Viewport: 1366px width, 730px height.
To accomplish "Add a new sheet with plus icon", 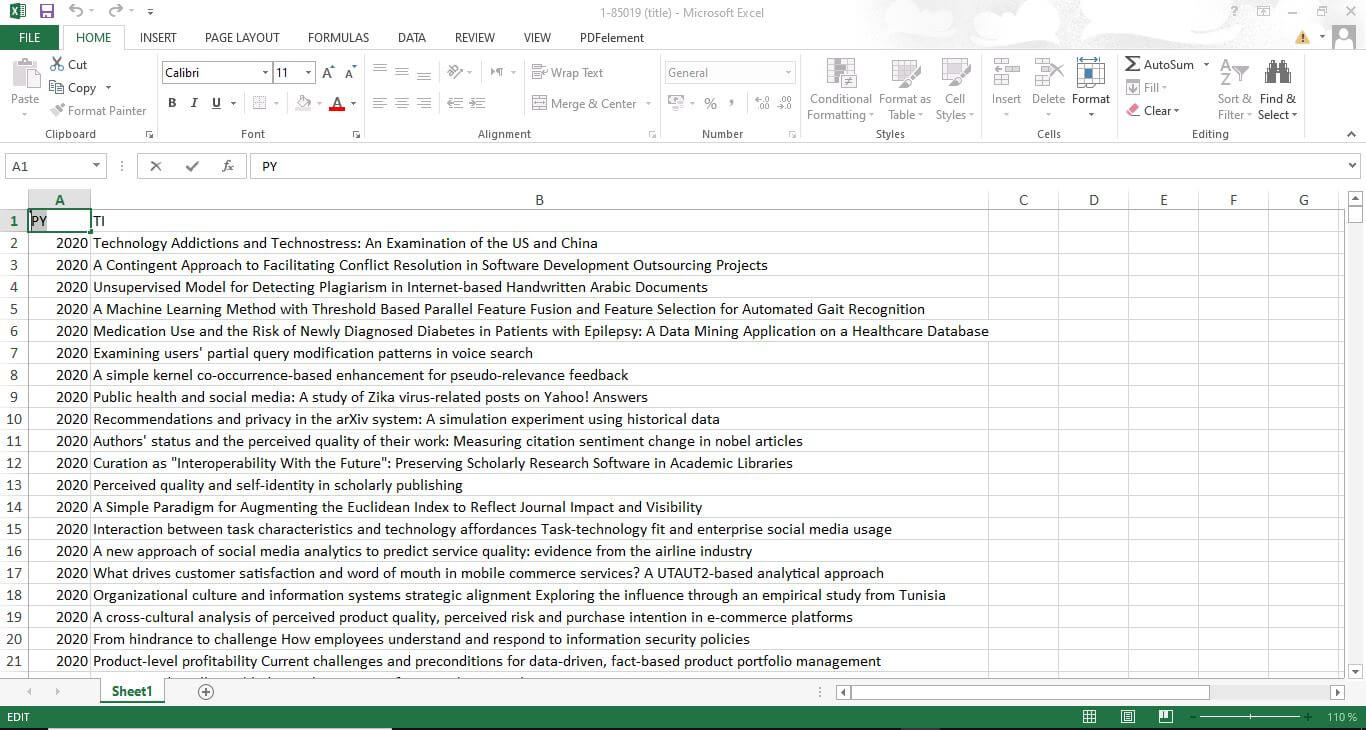I will (x=206, y=692).
